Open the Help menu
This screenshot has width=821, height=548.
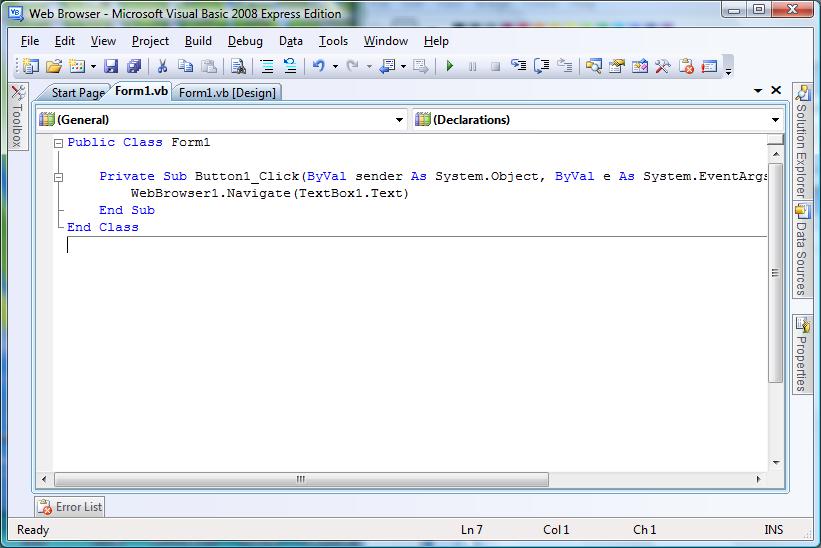click(436, 41)
